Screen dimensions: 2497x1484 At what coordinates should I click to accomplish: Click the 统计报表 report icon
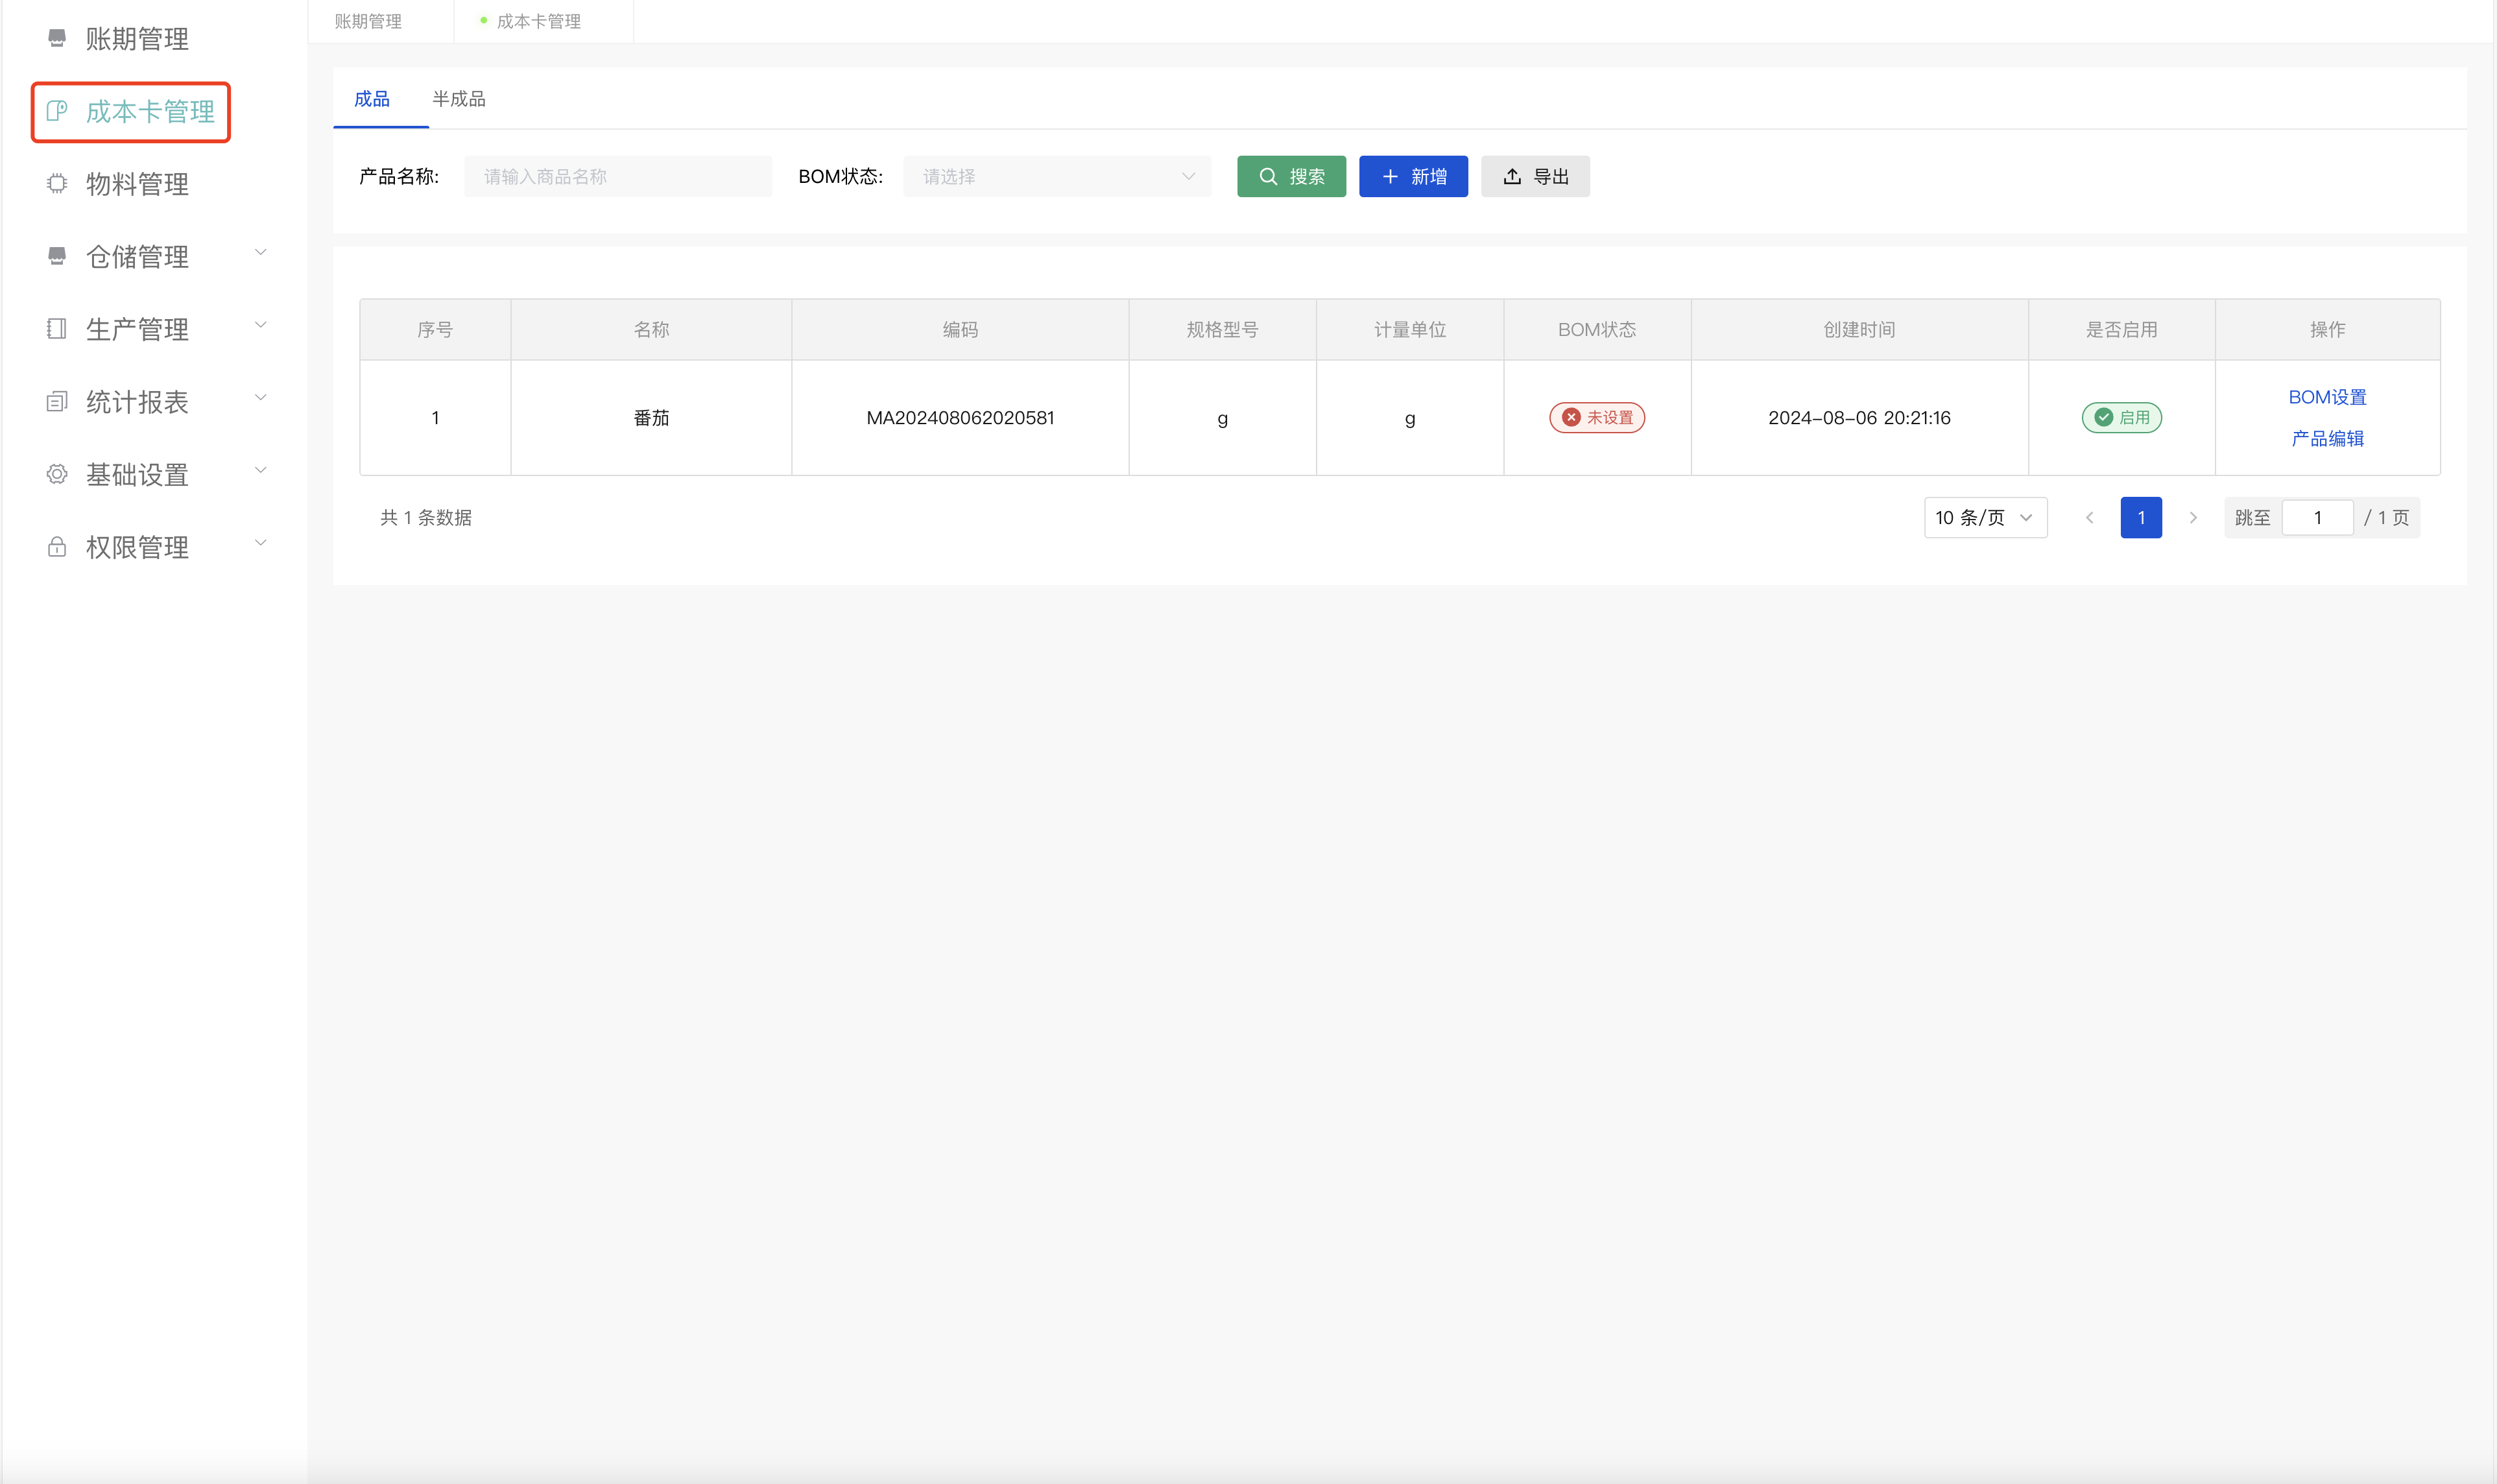pos(57,402)
